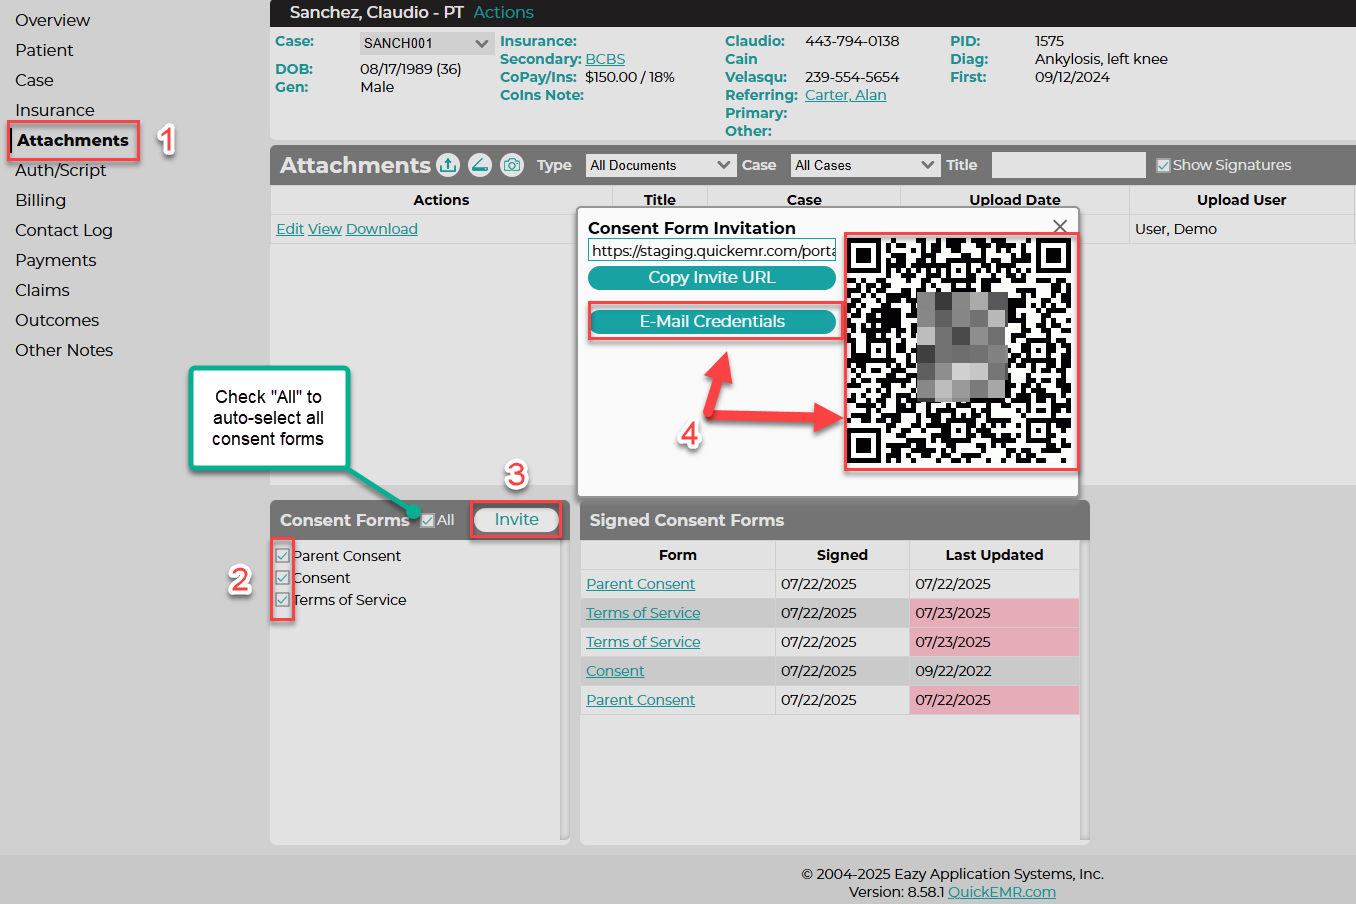The image size is (1356, 904).
Task: Click the camera capture icon
Action: coord(512,165)
